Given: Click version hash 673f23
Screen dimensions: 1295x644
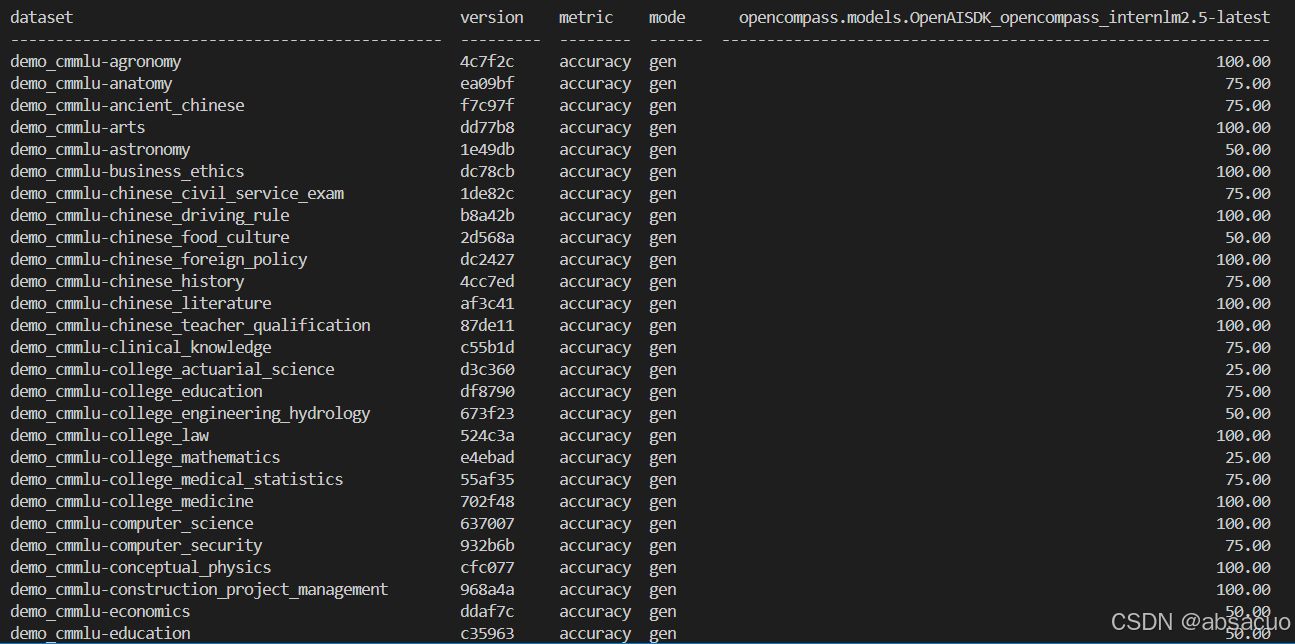Looking at the screenshot, I should pos(487,413).
